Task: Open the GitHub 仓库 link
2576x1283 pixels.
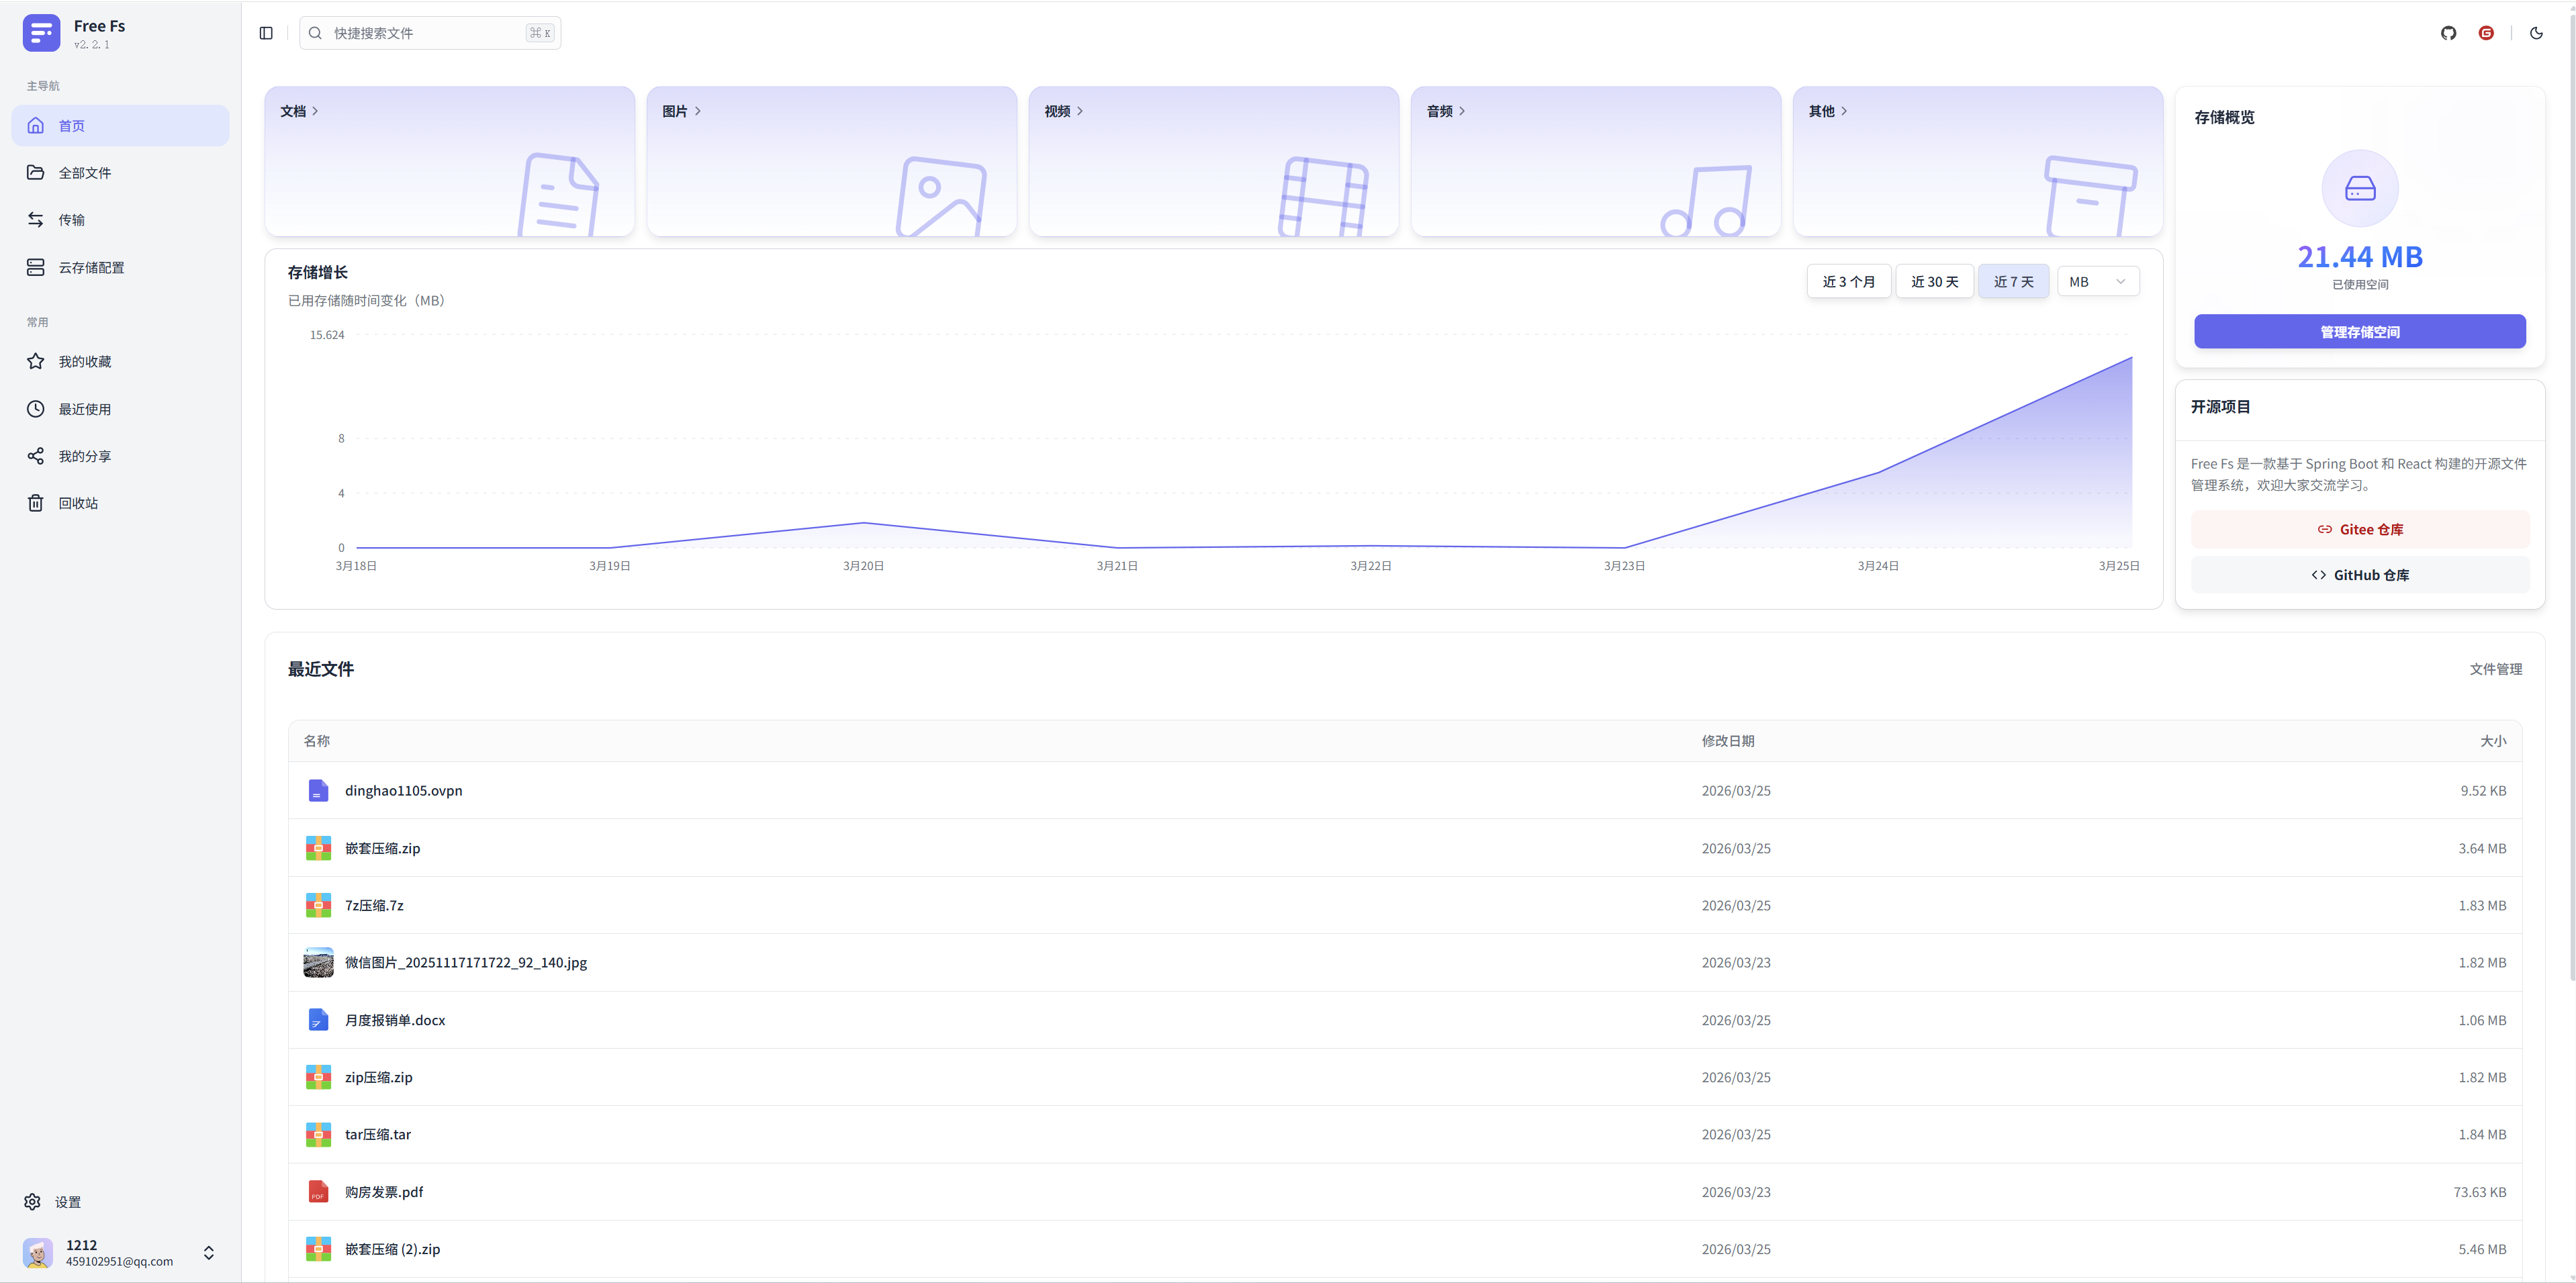Action: (2359, 575)
